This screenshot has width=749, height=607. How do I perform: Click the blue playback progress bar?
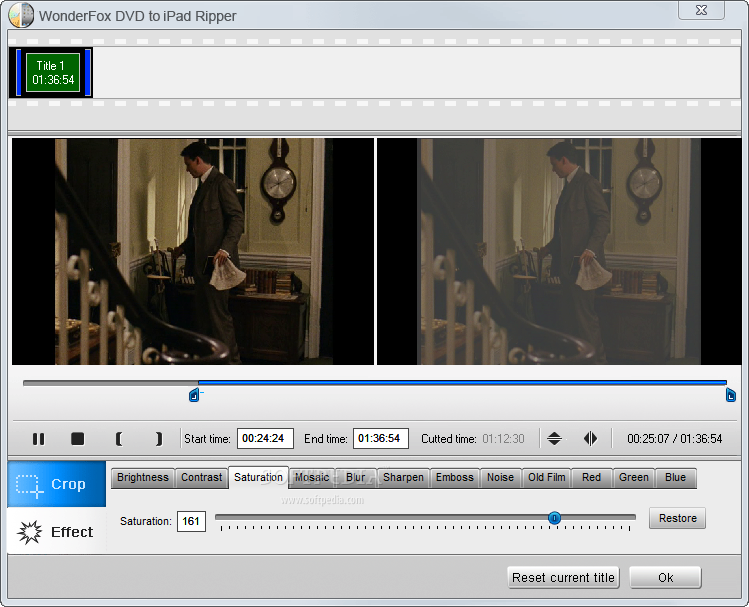pos(462,383)
